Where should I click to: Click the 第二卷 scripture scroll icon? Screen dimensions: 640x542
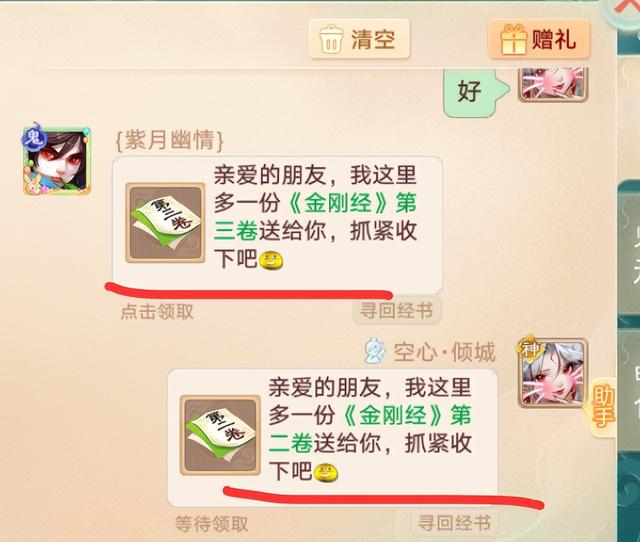click(220, 435)
